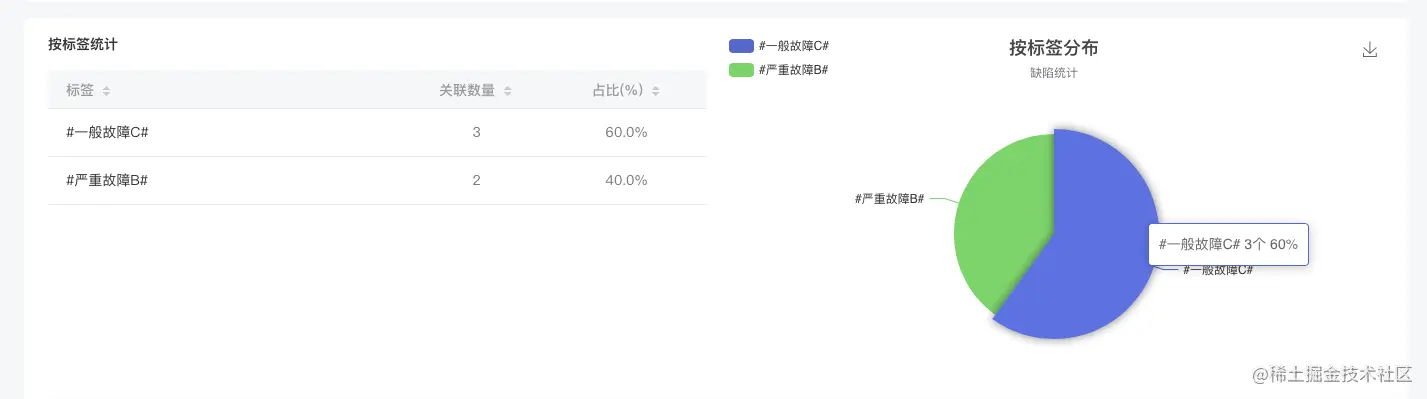Click the green legend color swatch
Screen dimensions: 1427x399
741,70
